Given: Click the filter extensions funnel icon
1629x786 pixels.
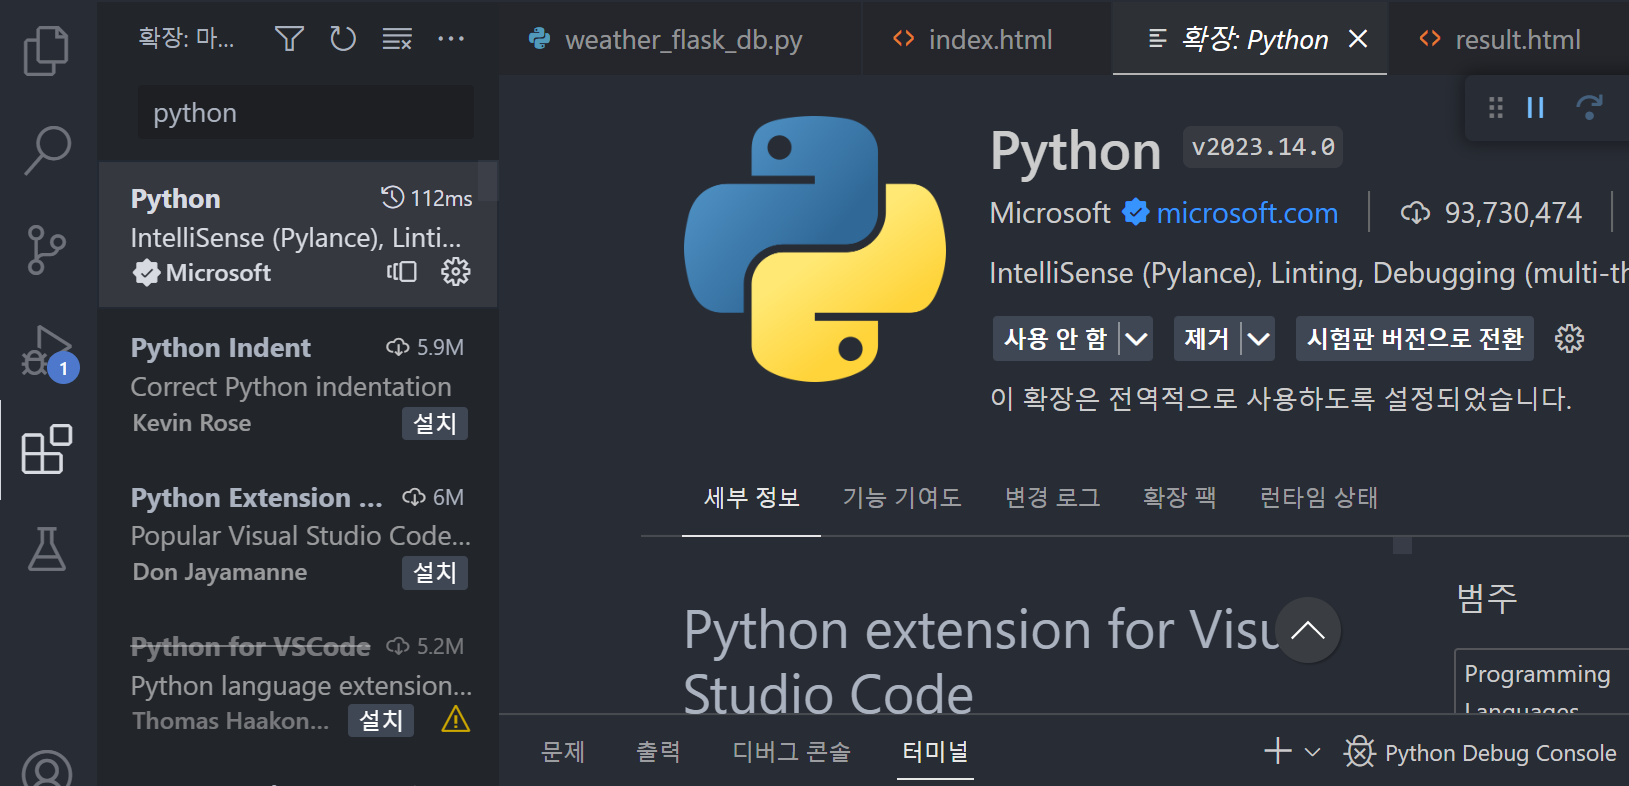Looking at the screenshot, I should (289, 39).
